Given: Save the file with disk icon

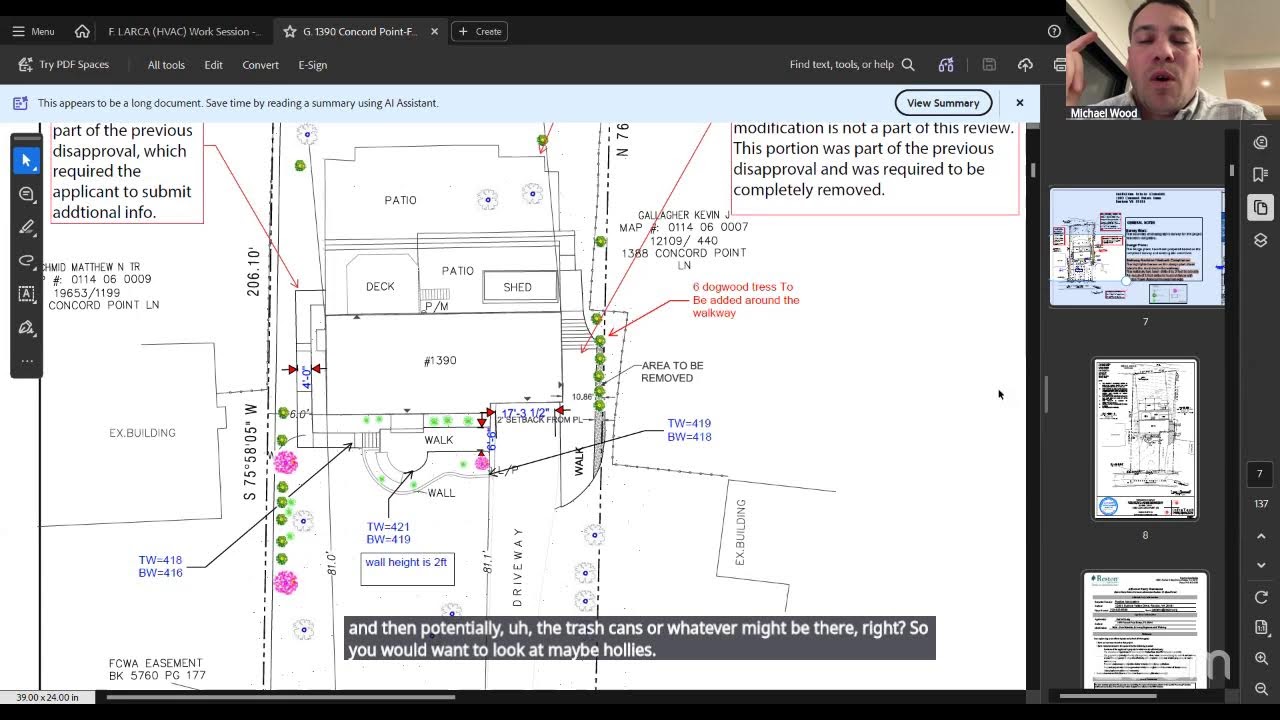Looking at the screenshot, I should pyautogui.click(x=989, y=65).
